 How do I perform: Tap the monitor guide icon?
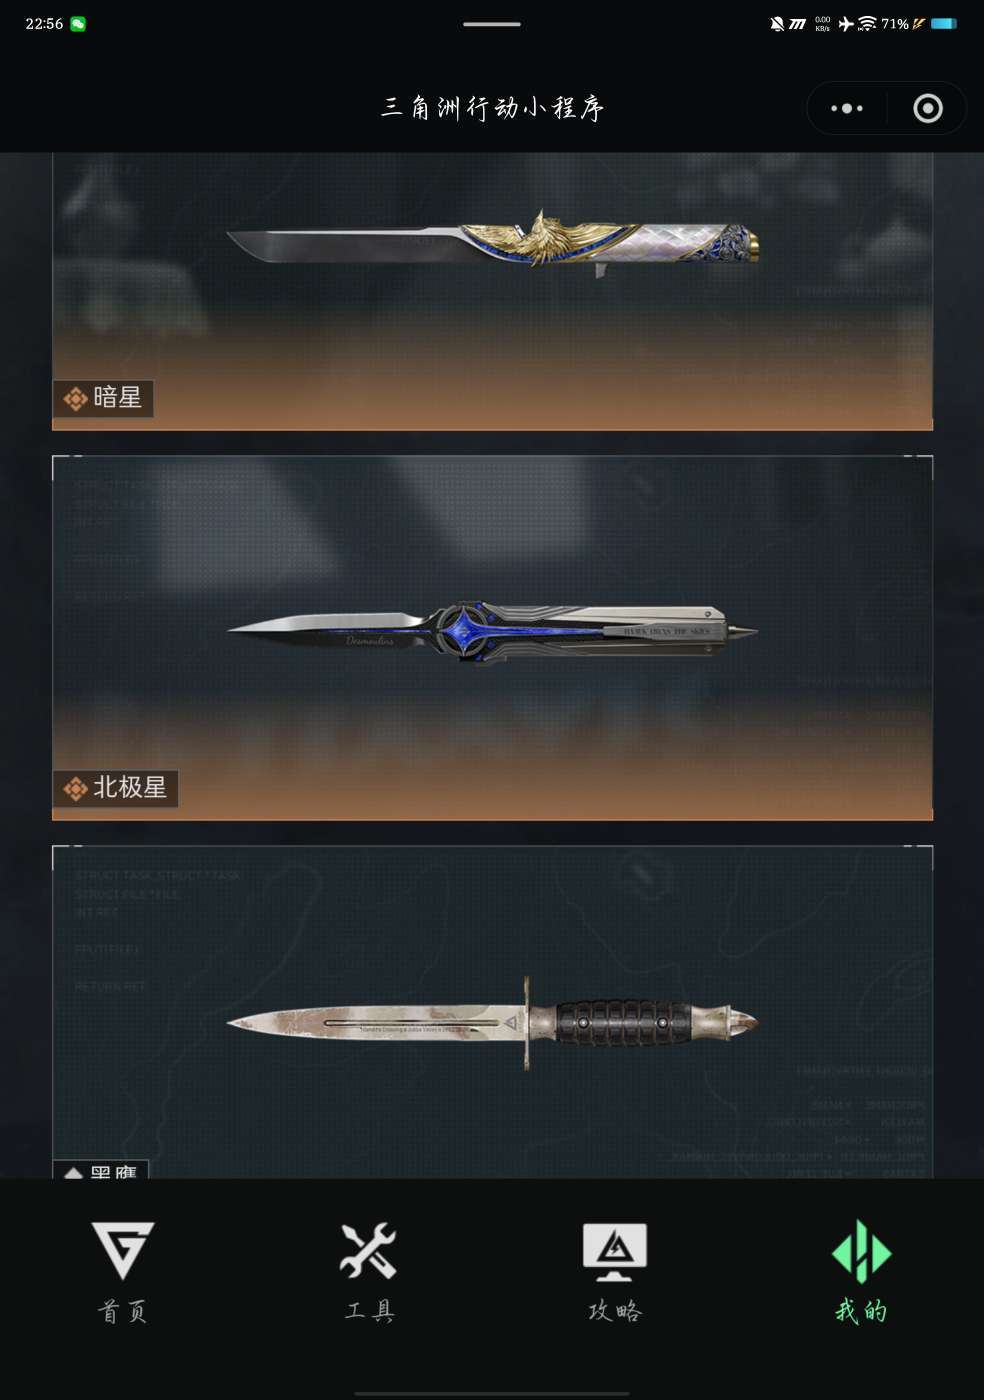point(615,1252)
